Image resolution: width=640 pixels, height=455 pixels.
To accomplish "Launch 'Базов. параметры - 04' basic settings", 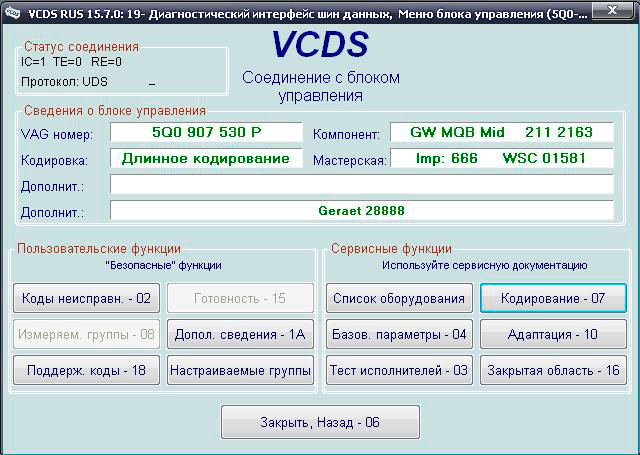I will [399, 334].
